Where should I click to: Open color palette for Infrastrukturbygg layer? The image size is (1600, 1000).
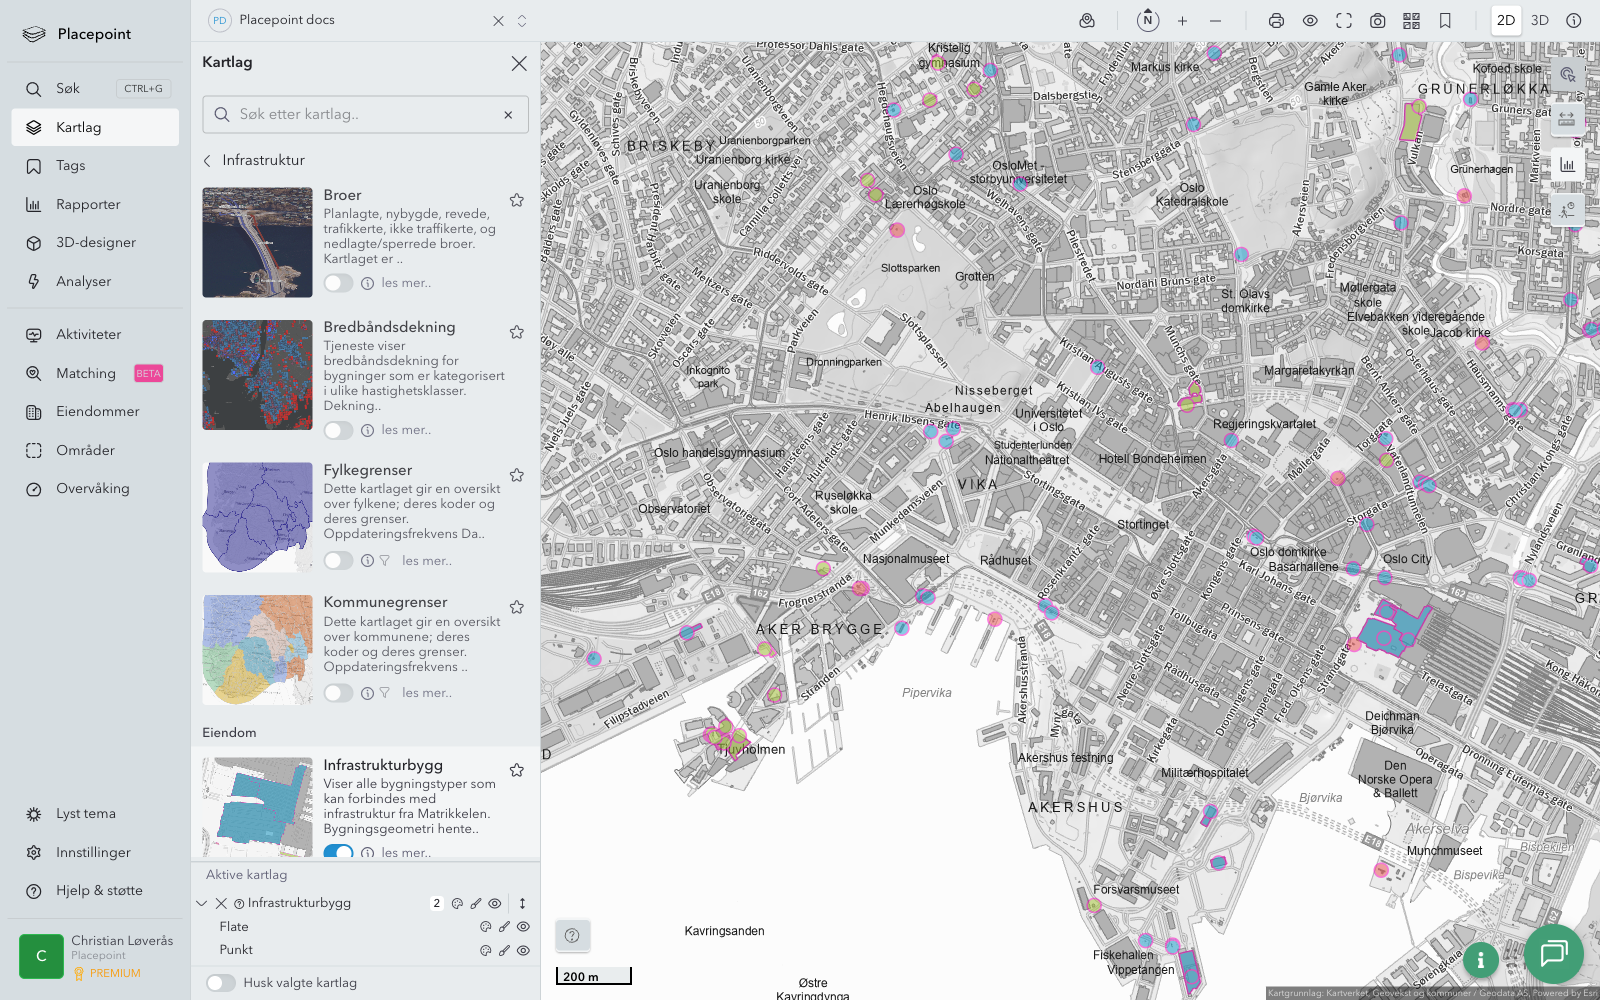[457, 903]
